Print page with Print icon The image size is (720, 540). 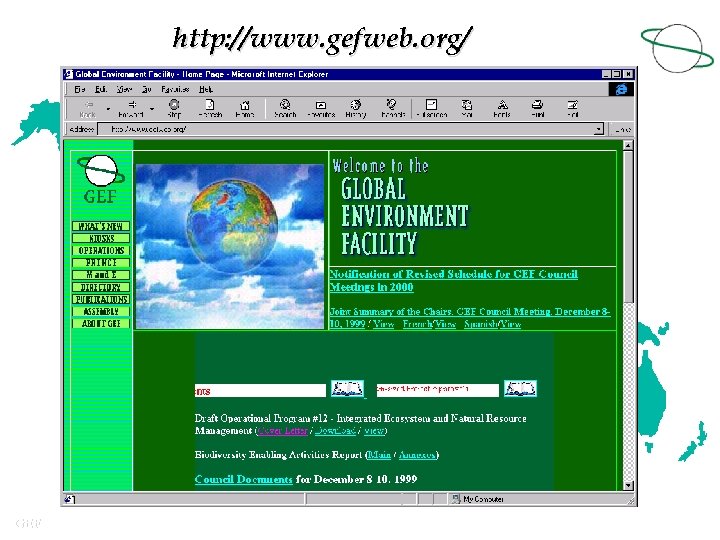tap(538, 109)
